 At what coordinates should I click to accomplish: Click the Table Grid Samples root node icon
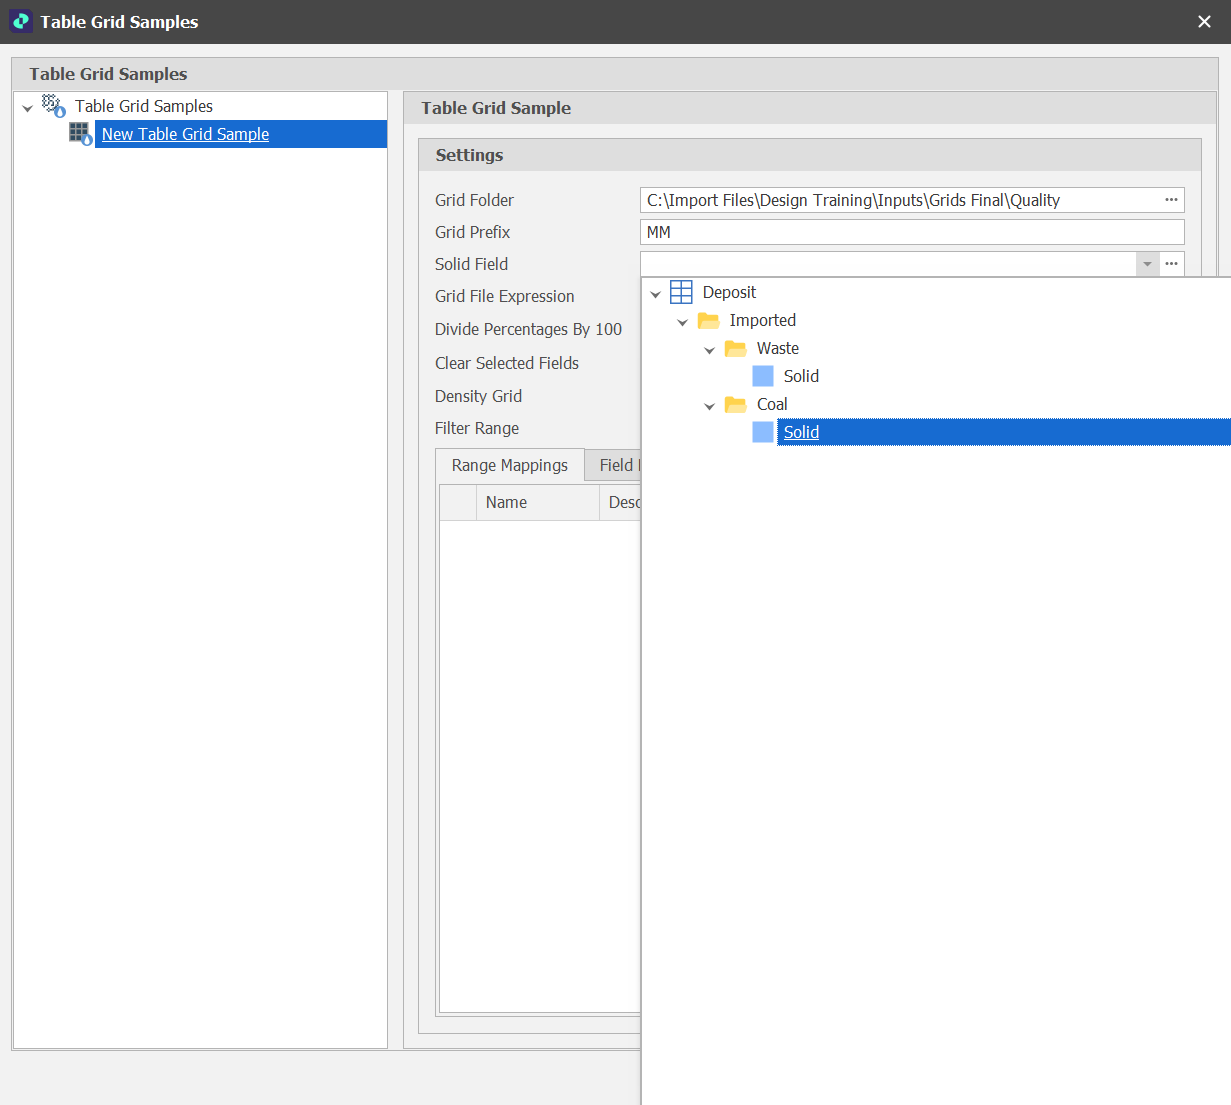(x=53, y=106)
